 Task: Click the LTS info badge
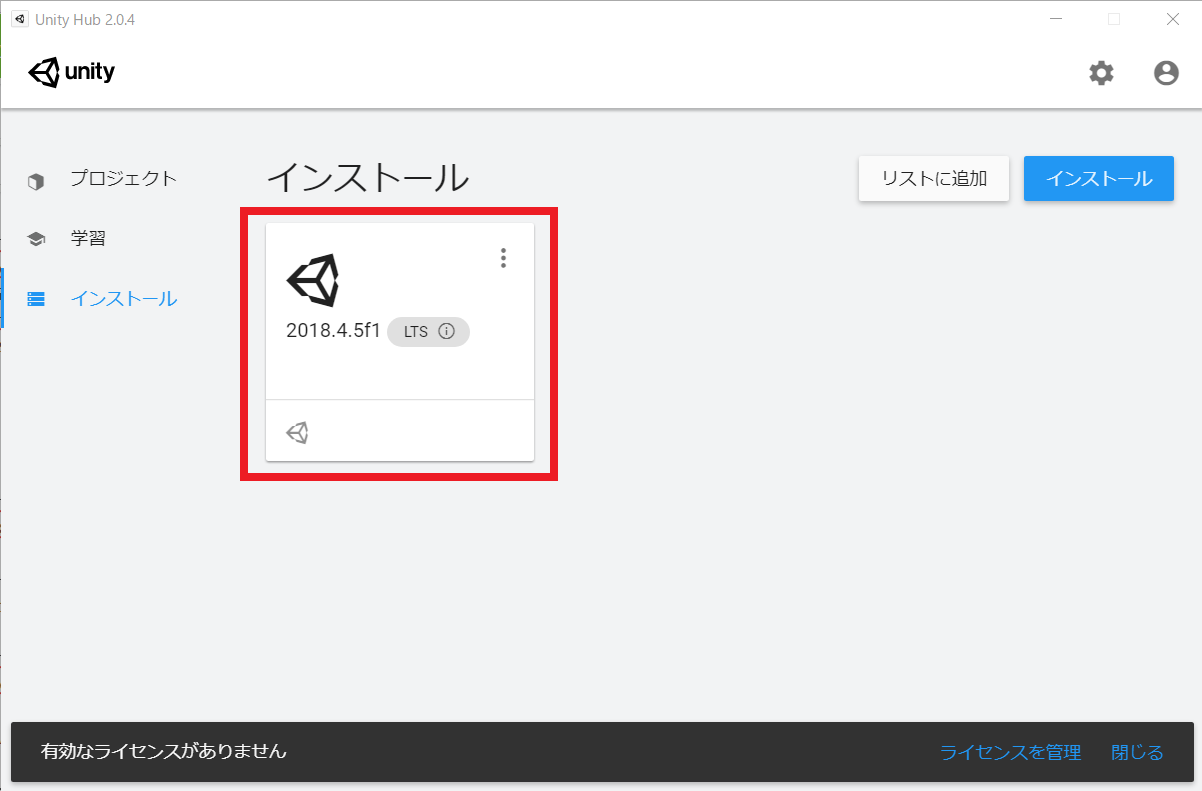pyautogui.click(x=428, y=332)
